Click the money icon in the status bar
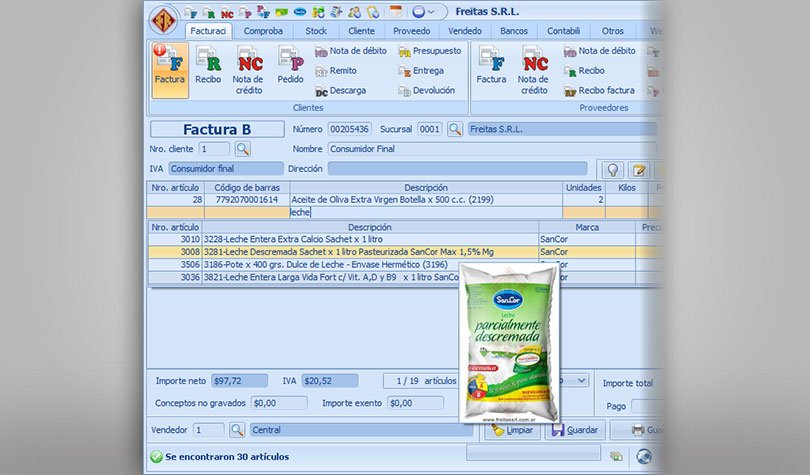 [x=616, y=456]
